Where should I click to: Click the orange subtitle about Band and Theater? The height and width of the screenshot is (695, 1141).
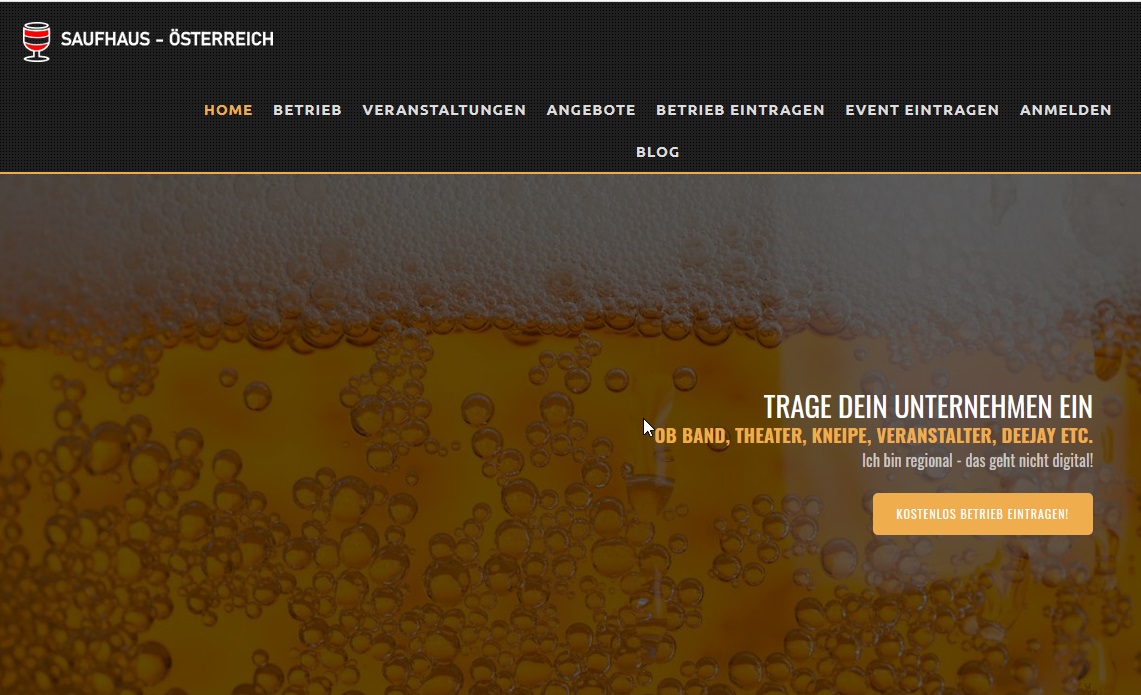(875, 436)
